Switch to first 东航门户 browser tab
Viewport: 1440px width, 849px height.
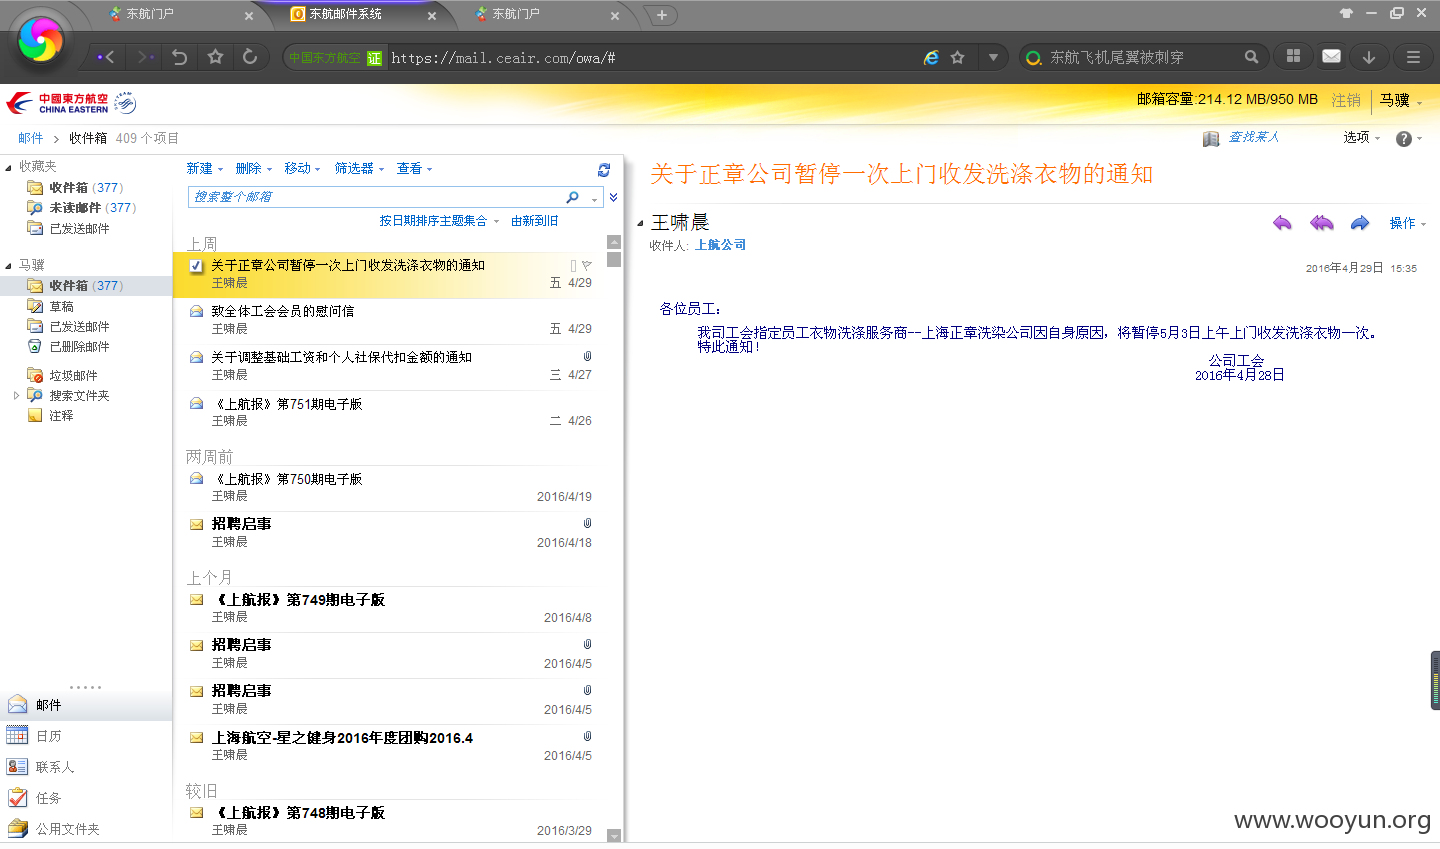pos(180,14)
